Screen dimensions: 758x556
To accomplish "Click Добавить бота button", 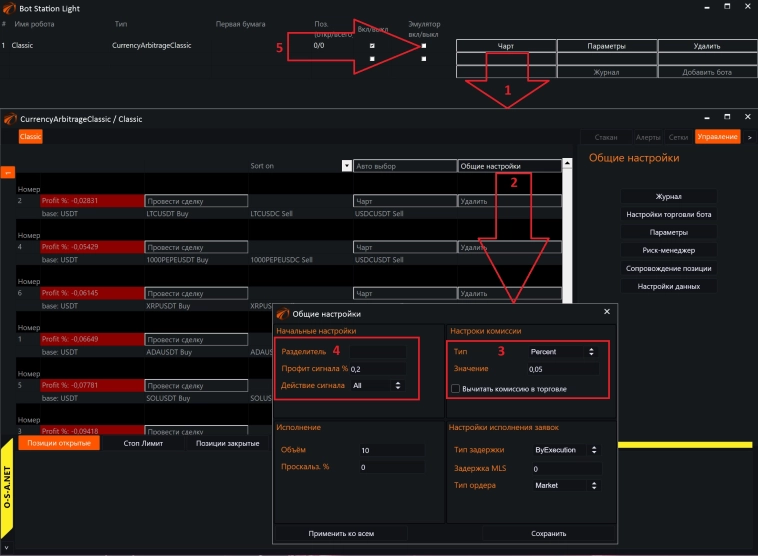I will click(x=707, y=72).
